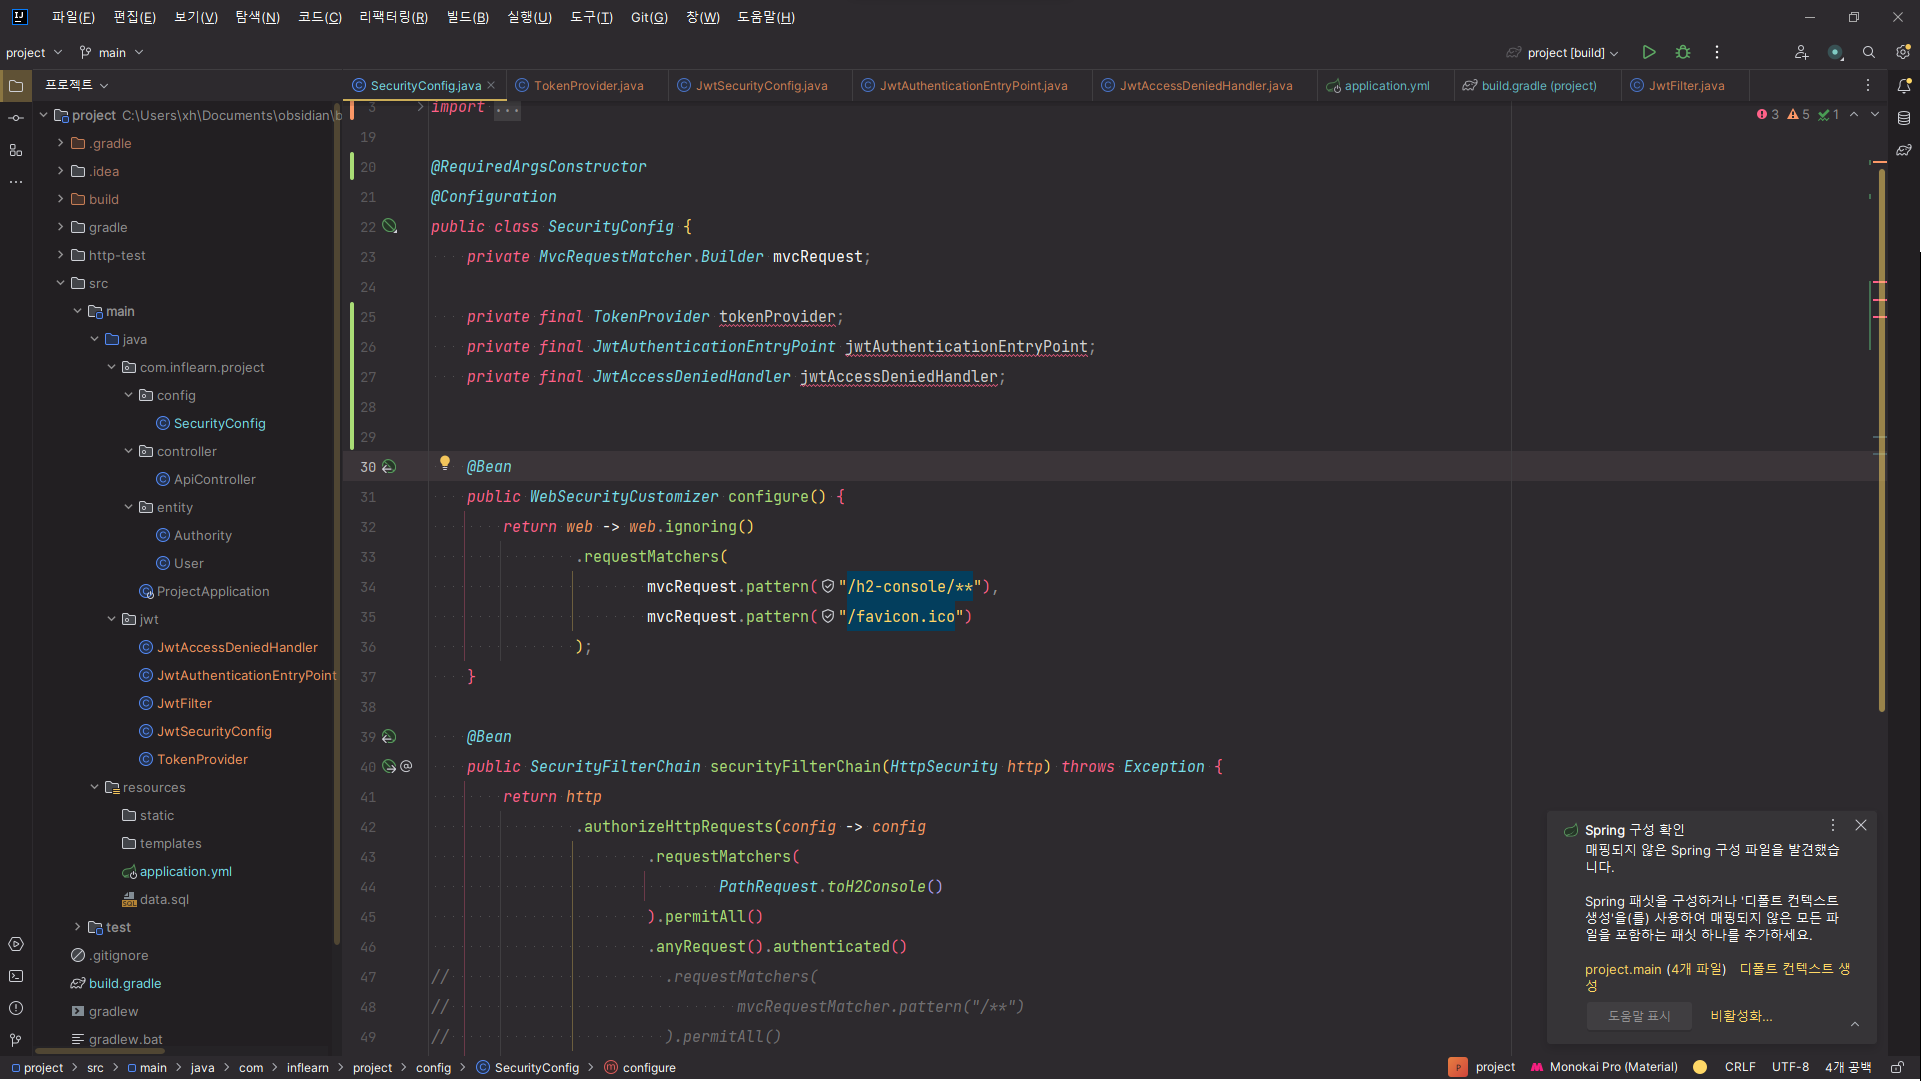Viewport: 1921px width, 1081px height.
Task: Click the yellow status indicator circle
Action: click(1700, 1068)
